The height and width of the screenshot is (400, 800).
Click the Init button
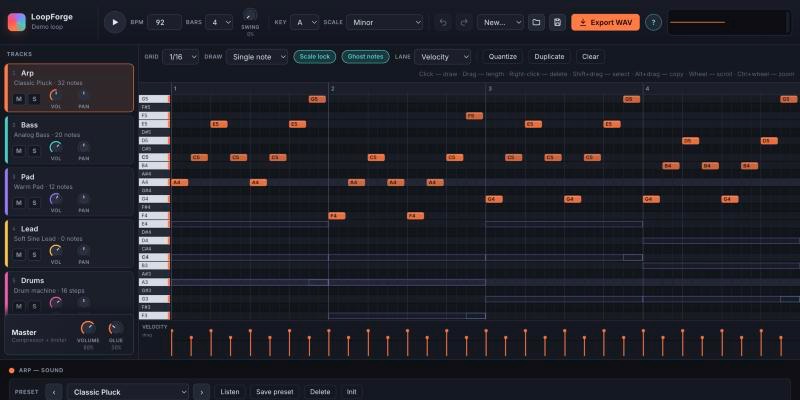click(352, 392)
